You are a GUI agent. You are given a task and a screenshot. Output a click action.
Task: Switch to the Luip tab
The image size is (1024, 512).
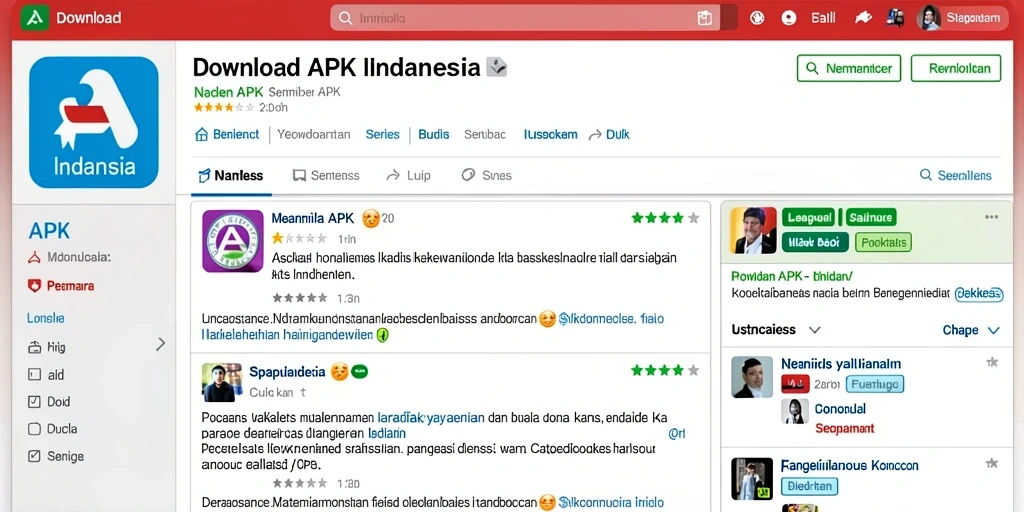[408, 175]
